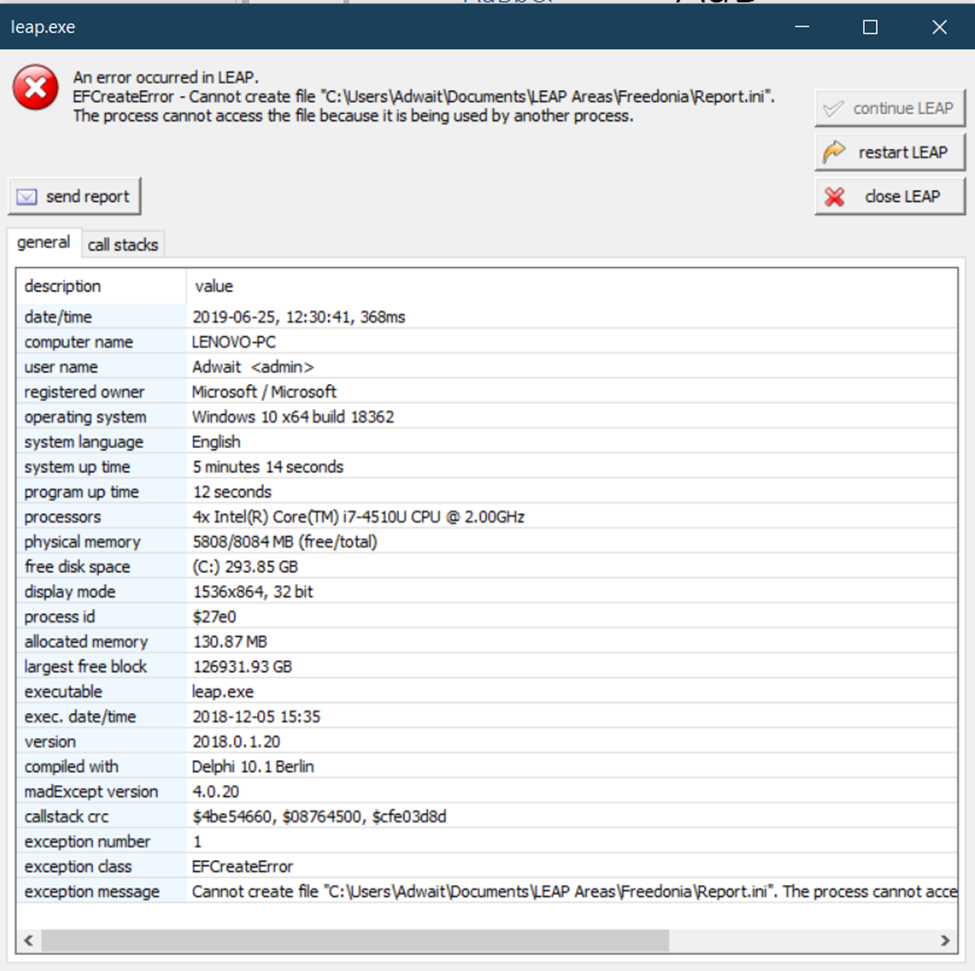Click the exception message value text
975x971 pixels.
pyautogui.click(x=575, y=891)
